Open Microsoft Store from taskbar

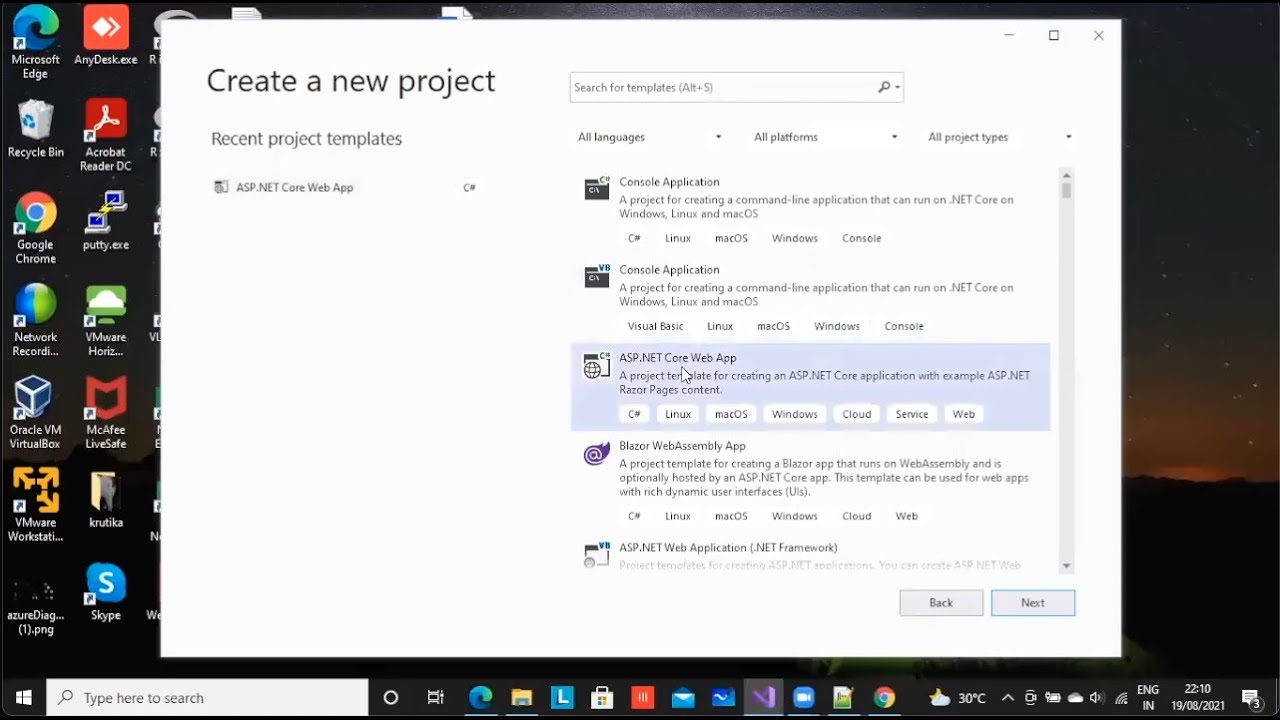click(602, 698)
